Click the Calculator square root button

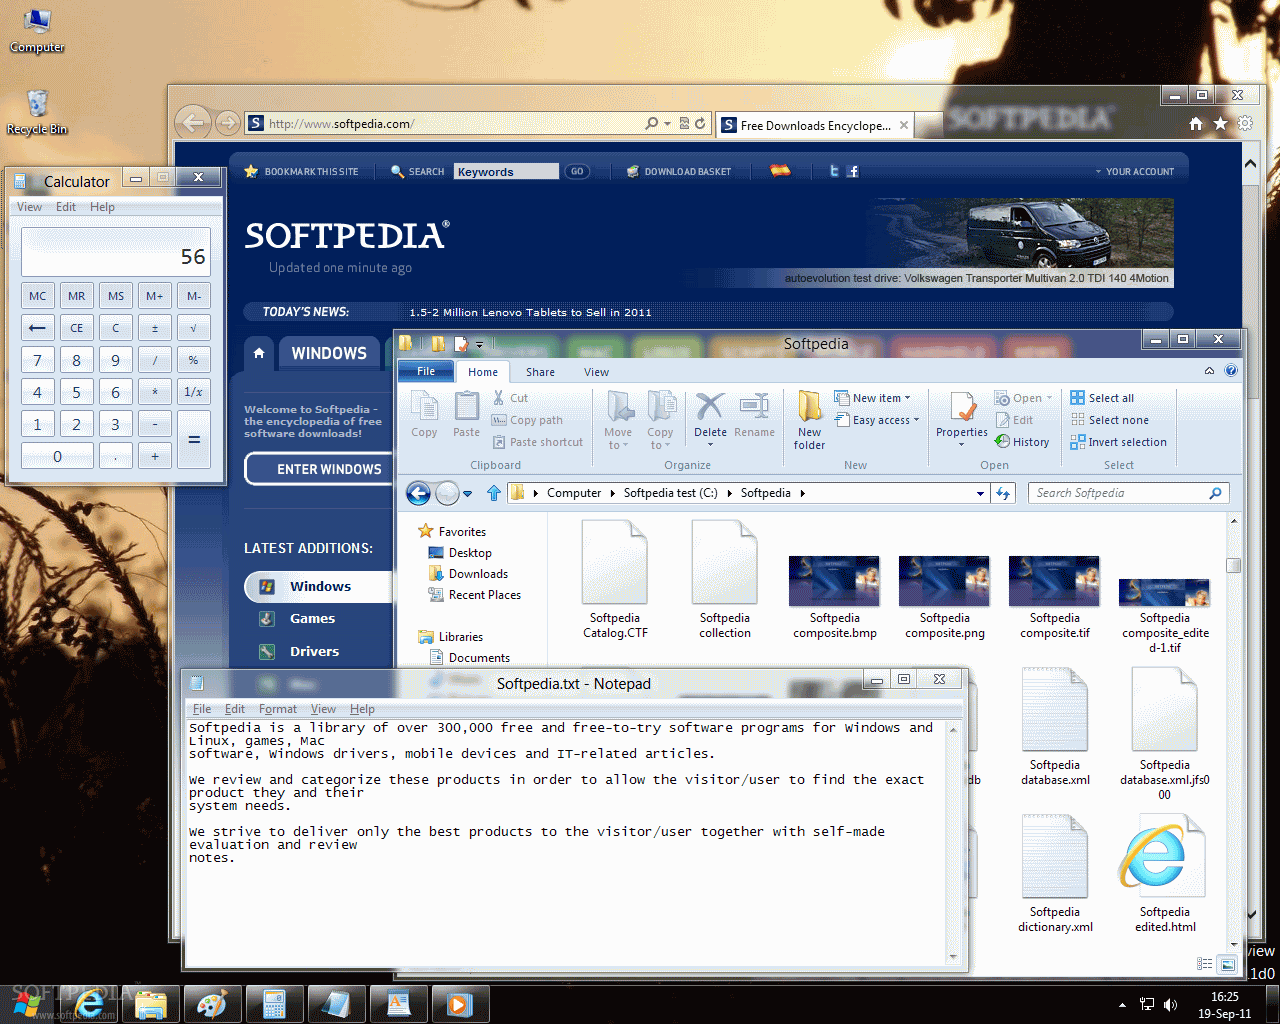193,328
